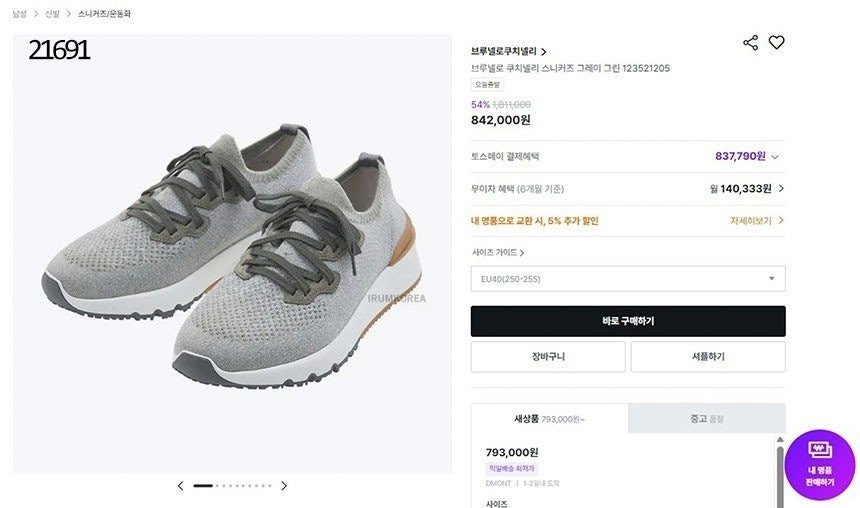Image resolution: width=860 pixels, height=508 pixels.
Task: Open the purple 내 명품 판매하기 floating button
Action: (819, 464)
